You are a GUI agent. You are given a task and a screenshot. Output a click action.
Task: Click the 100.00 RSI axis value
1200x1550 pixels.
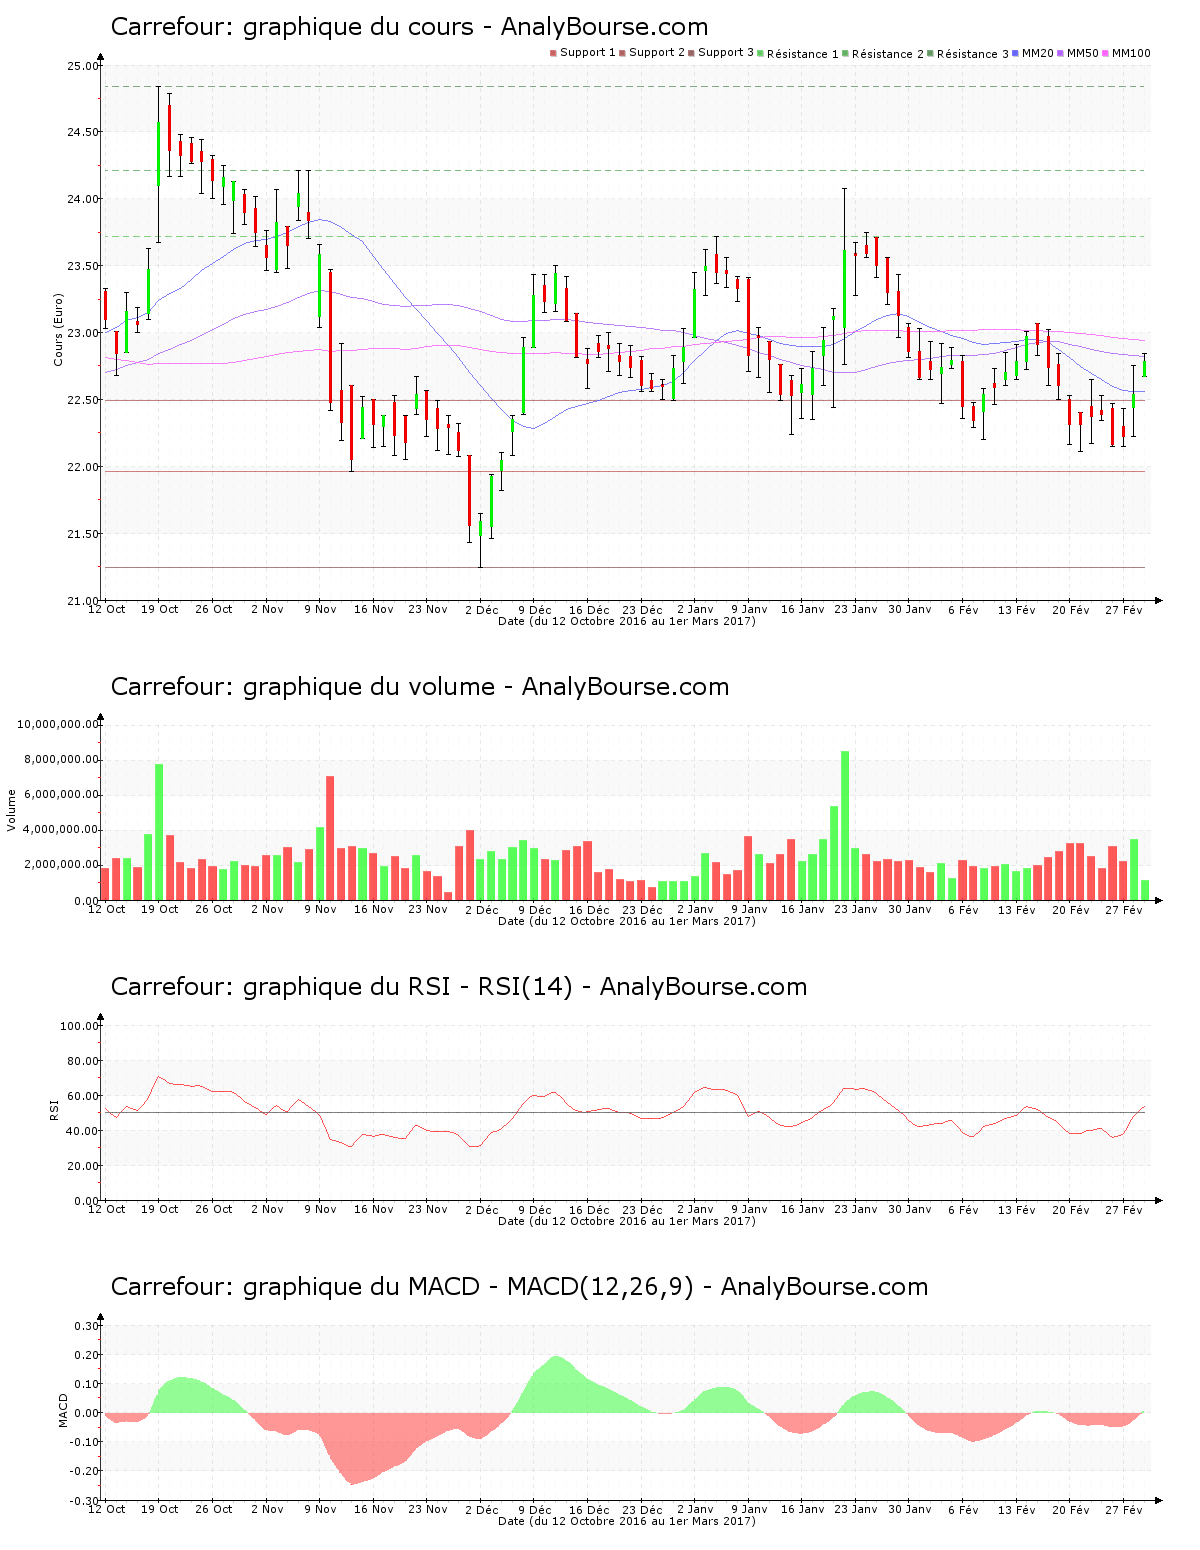pos(81,1026)
